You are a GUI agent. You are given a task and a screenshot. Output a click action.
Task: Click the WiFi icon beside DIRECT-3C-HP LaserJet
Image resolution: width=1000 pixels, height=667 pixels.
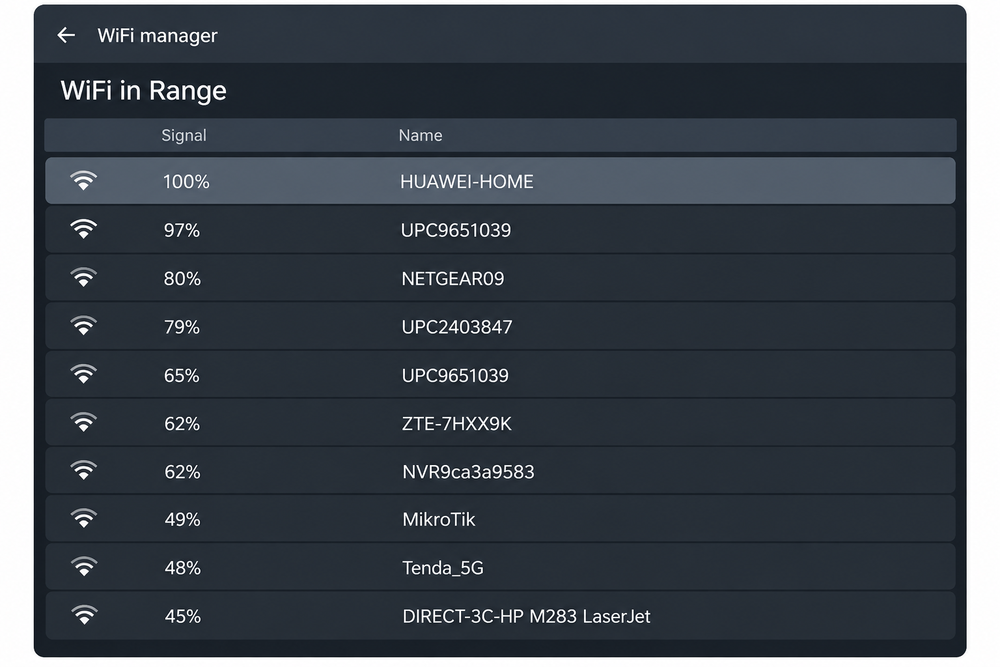pyautogui.click(x=84, y=615)
